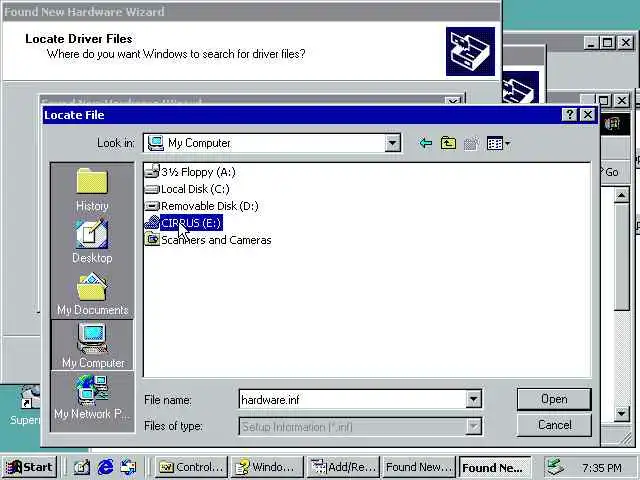Click the system tray hardware icon

(556, 467)
